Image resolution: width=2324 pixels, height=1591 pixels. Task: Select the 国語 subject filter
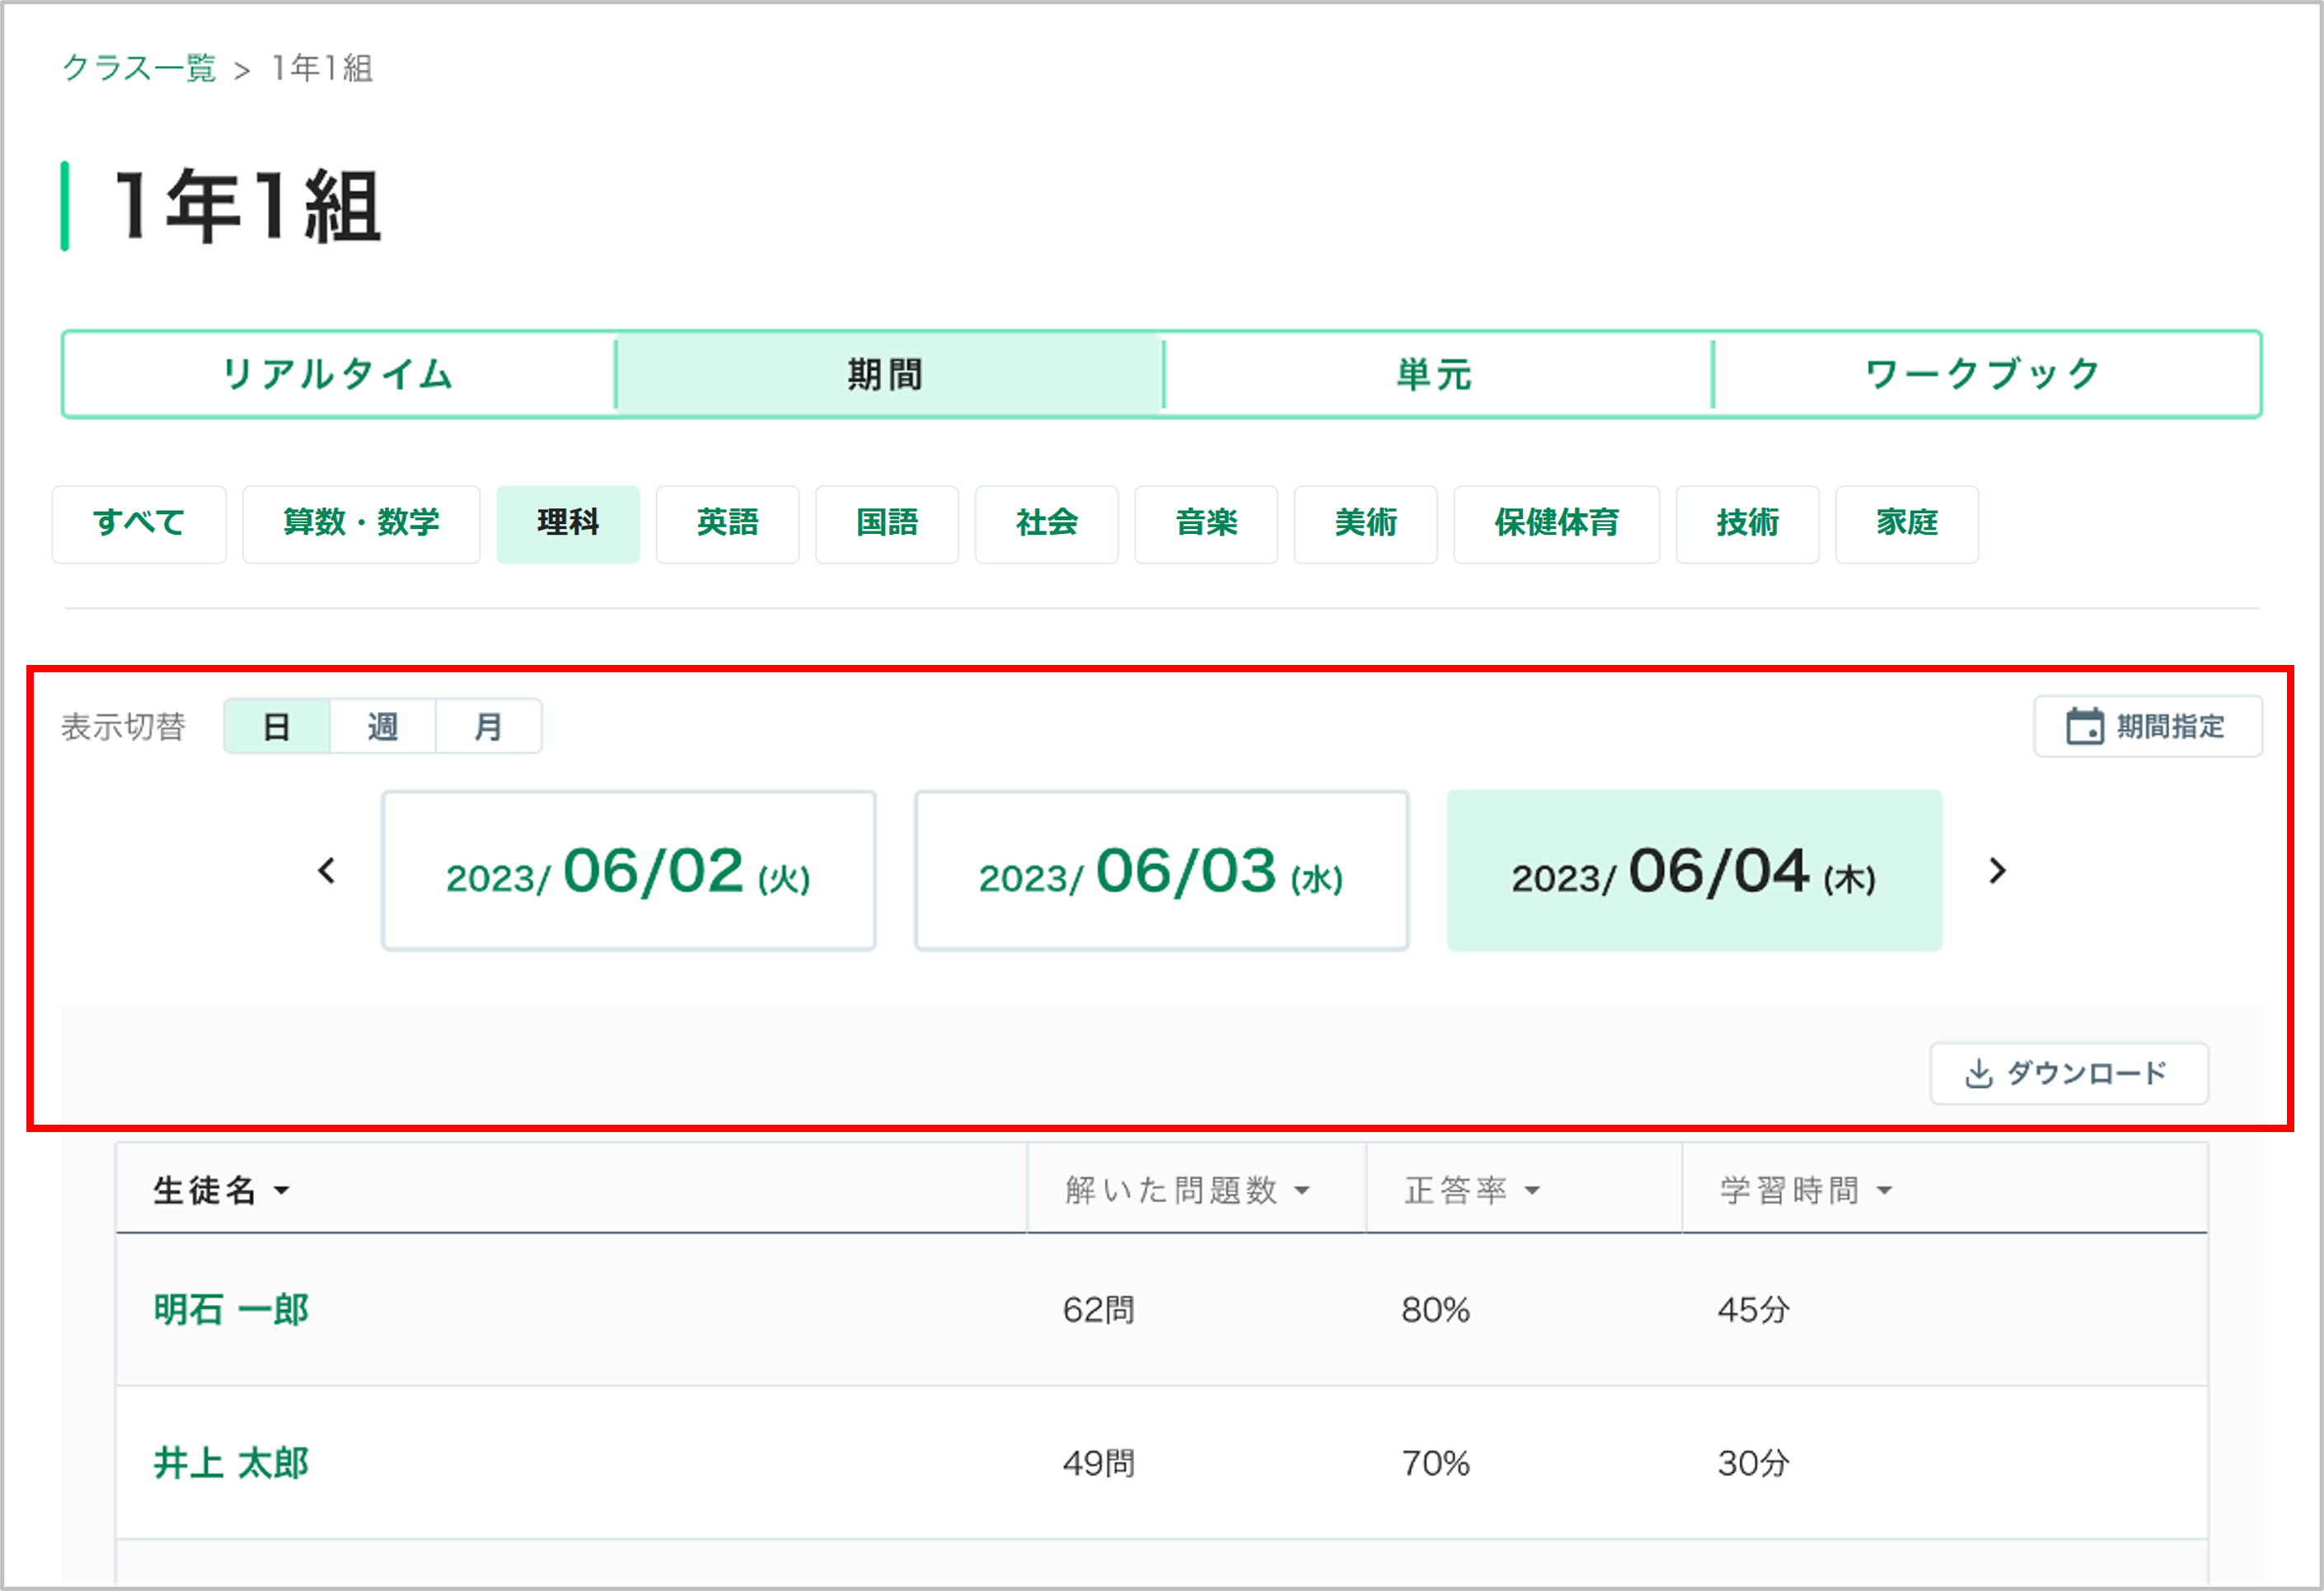887,524
